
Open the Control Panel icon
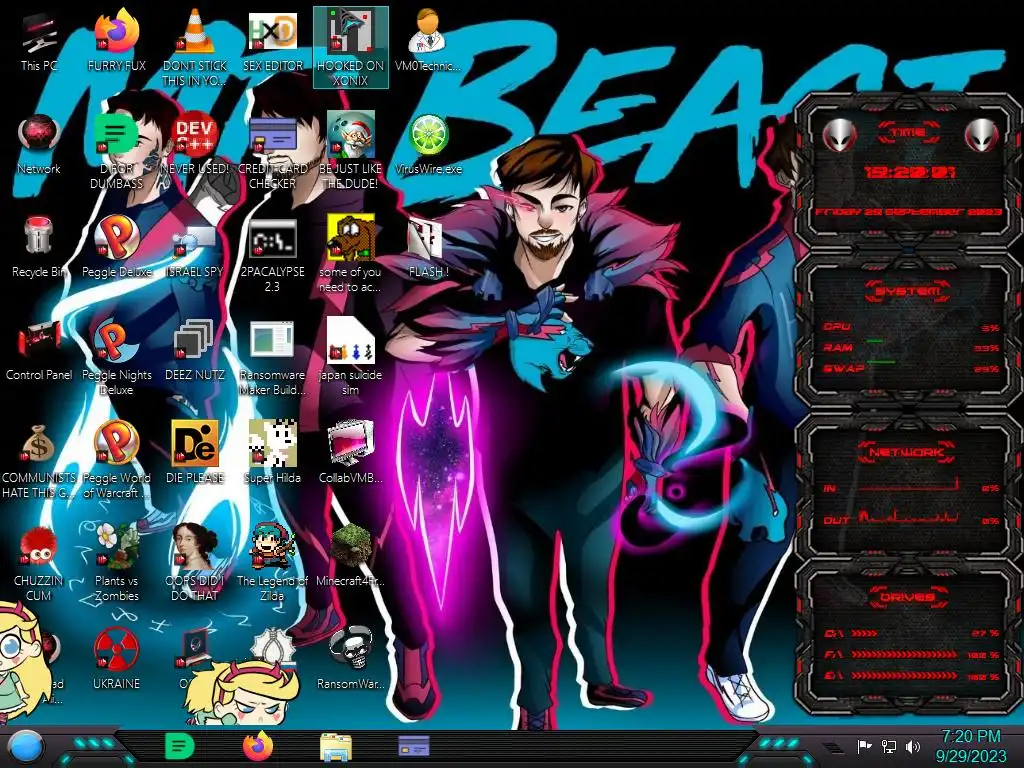click(39, 351)
